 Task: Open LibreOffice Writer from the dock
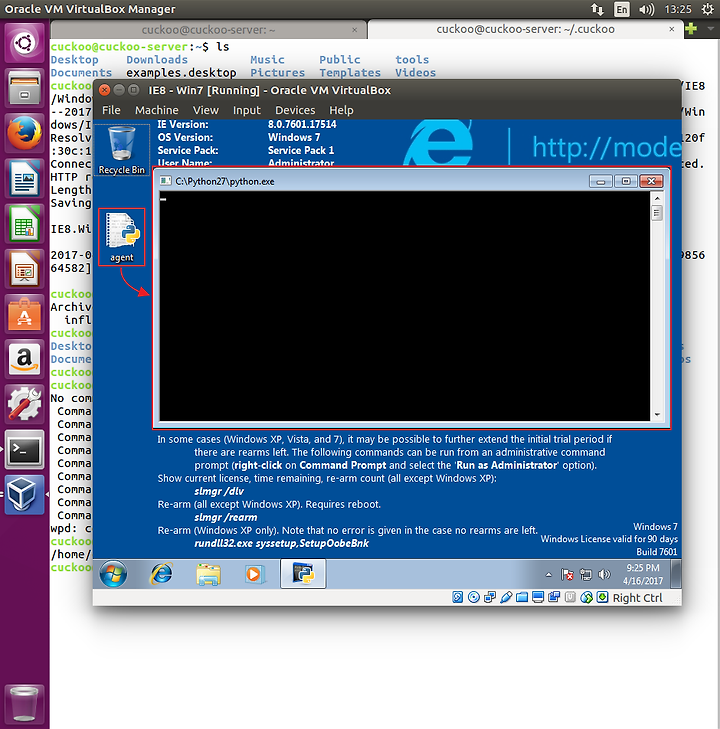click(24, 179)
